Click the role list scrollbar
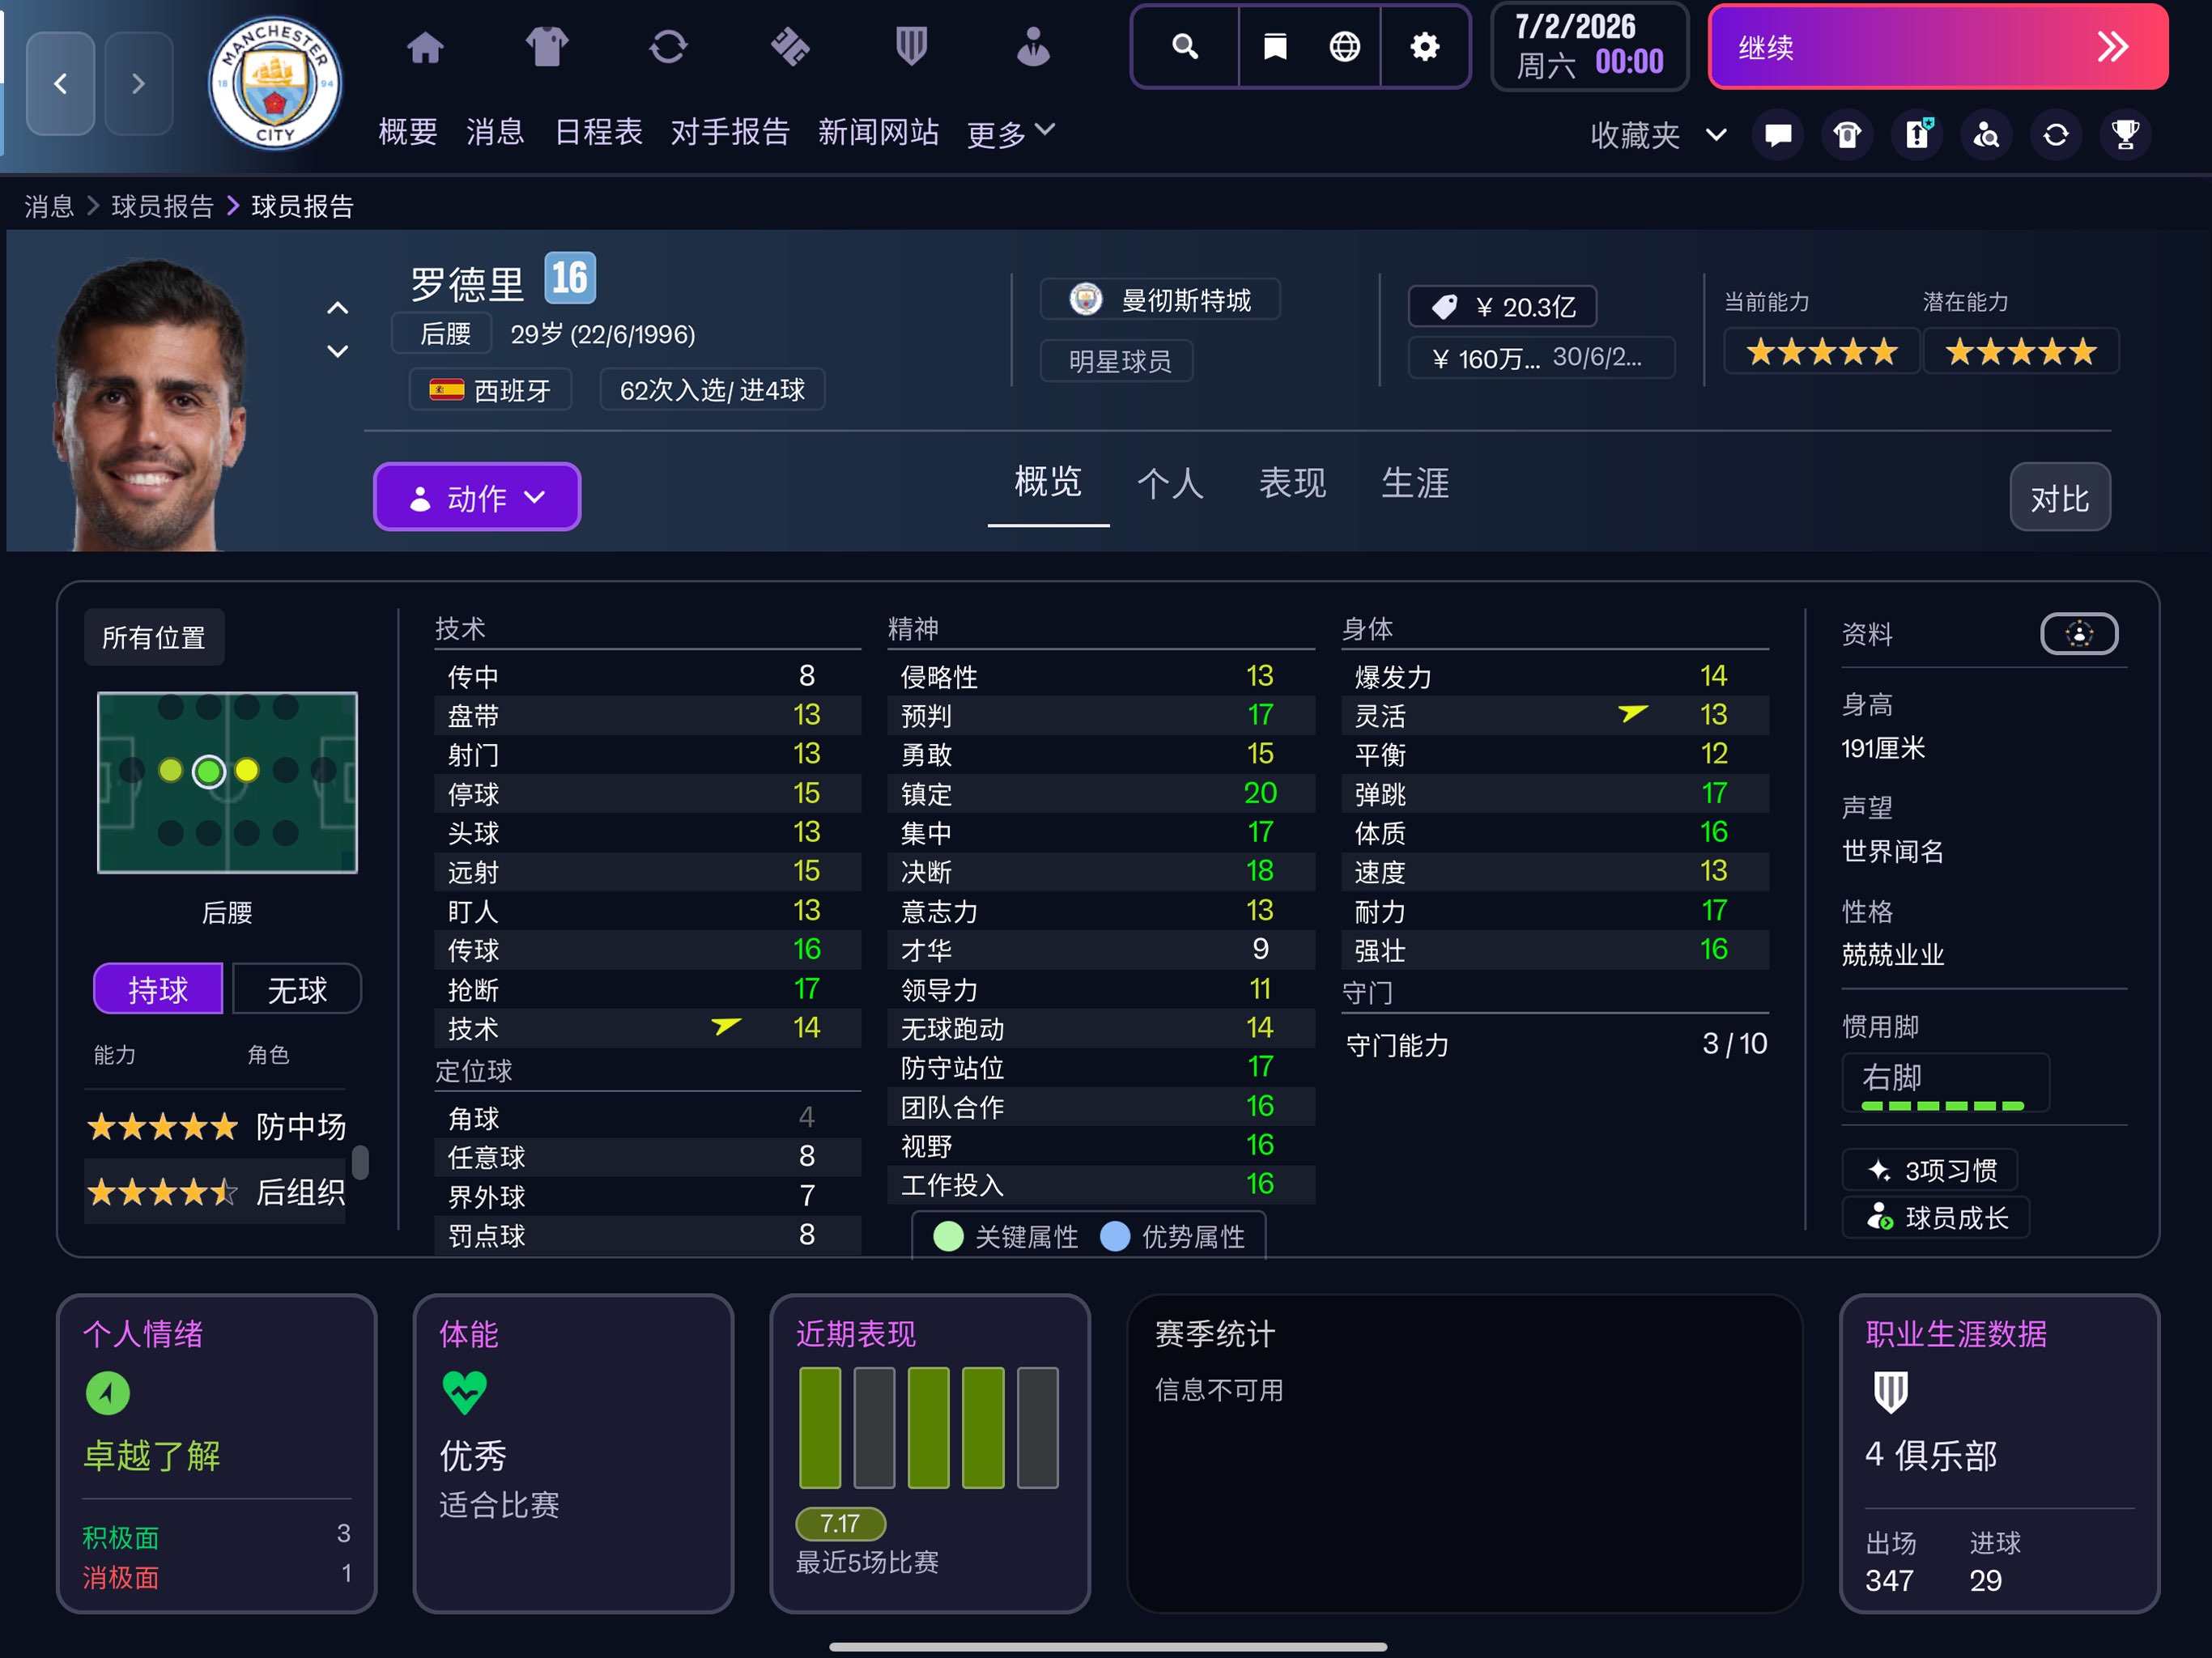The height and width of the screenshot is (1658, 2212). [x=360, y=1163]
